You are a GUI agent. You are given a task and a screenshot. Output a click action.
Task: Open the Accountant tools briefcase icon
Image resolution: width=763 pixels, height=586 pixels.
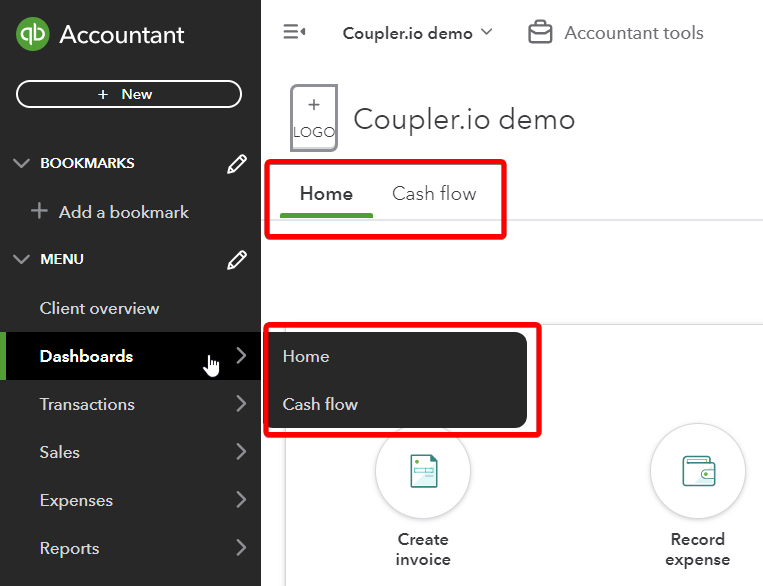[540, 32]
